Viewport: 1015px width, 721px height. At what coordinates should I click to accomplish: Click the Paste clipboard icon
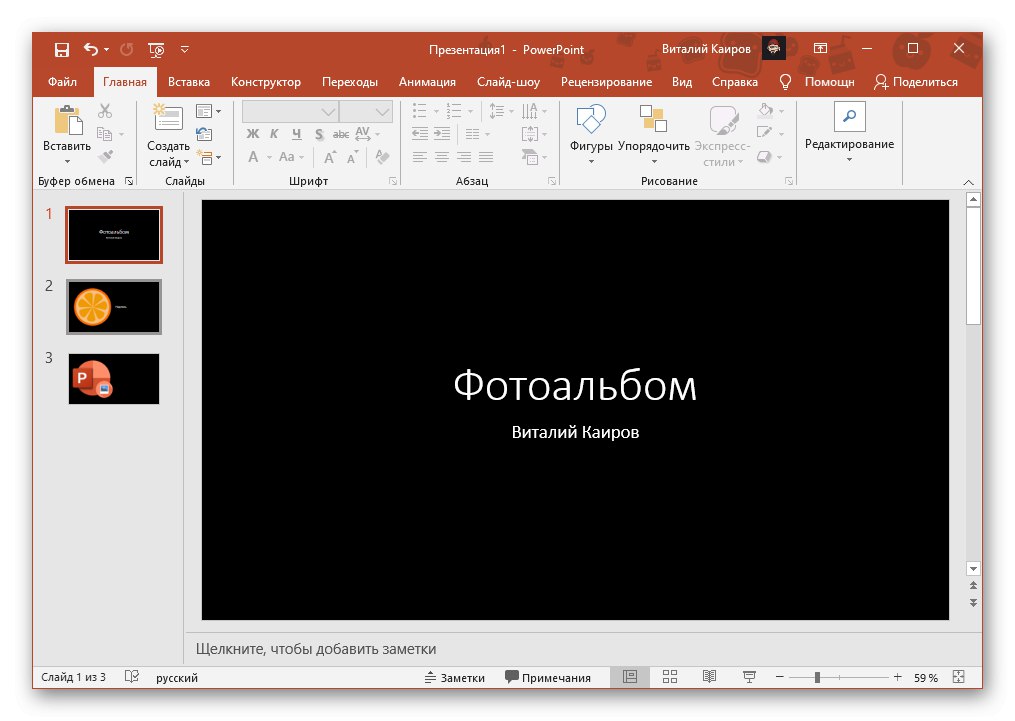coord(67,121)
